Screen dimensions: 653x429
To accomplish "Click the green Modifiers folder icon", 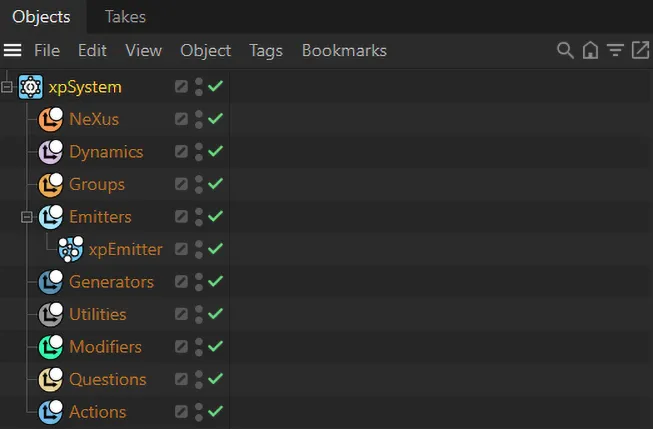I will [51, 347].
